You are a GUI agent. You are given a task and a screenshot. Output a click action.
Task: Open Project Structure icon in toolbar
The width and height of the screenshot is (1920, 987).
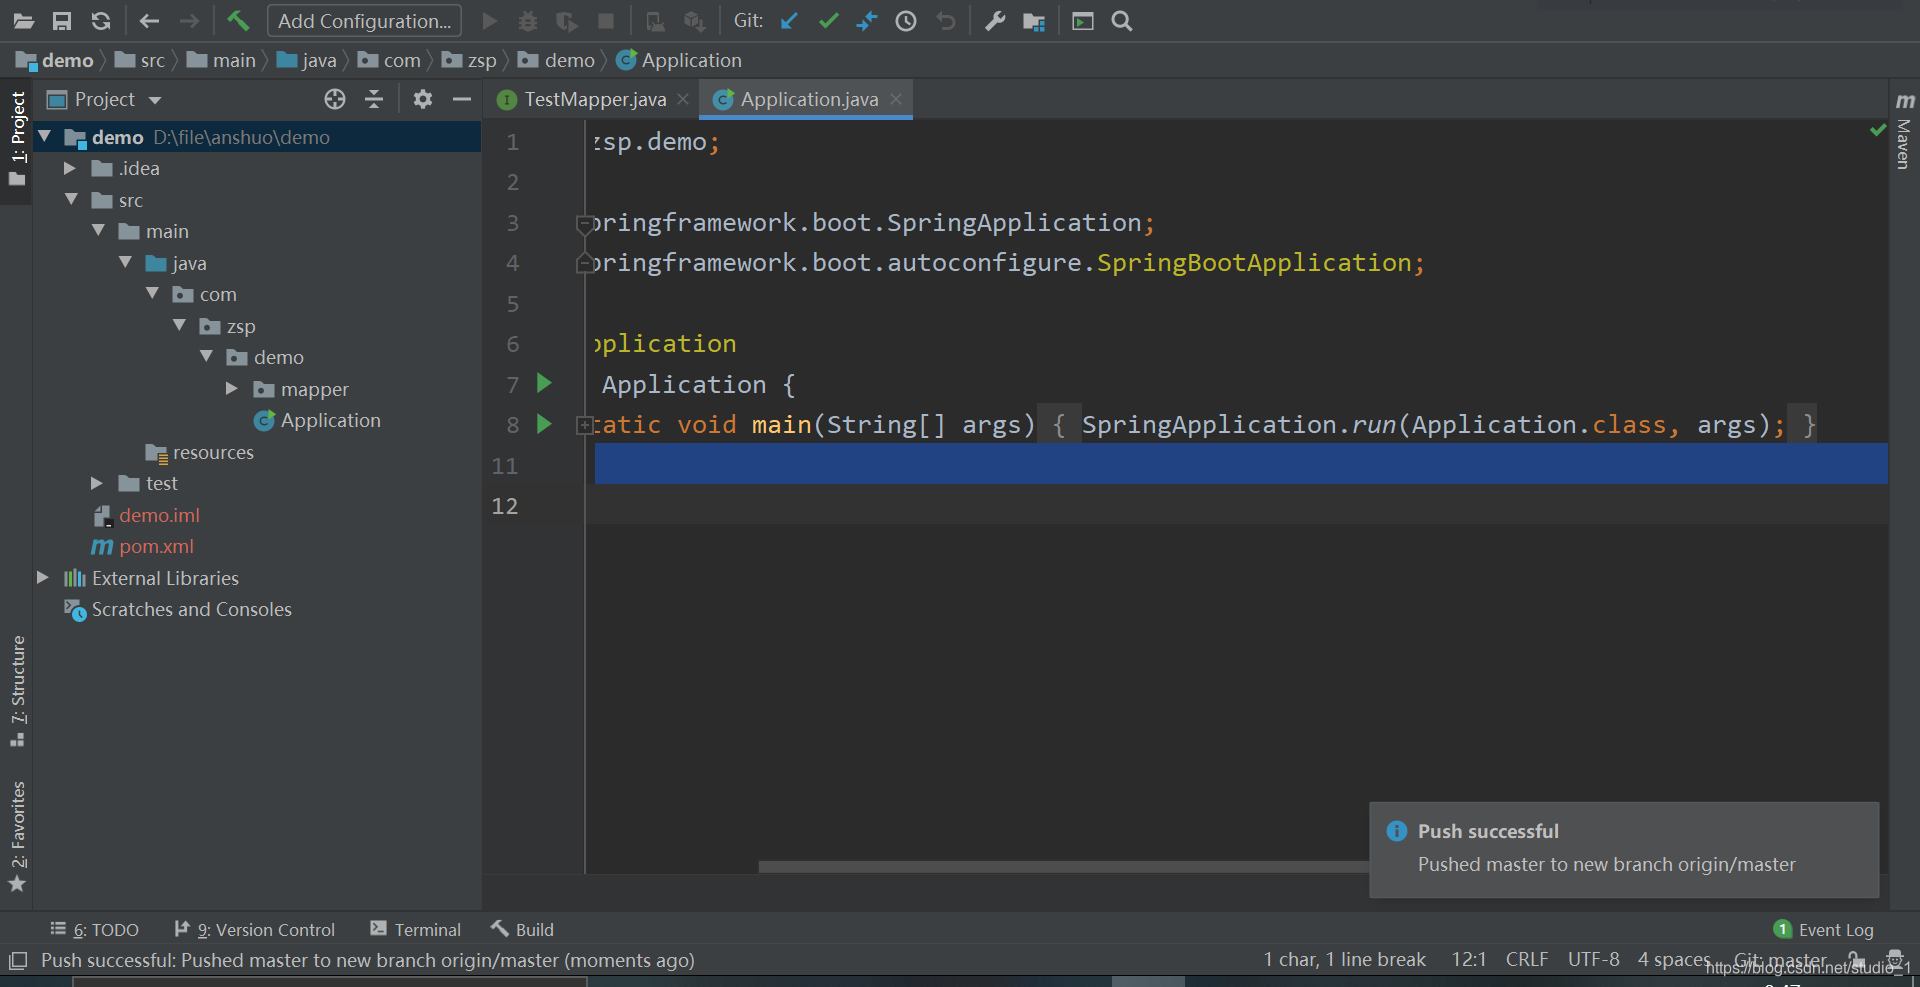click(1034, 21)
